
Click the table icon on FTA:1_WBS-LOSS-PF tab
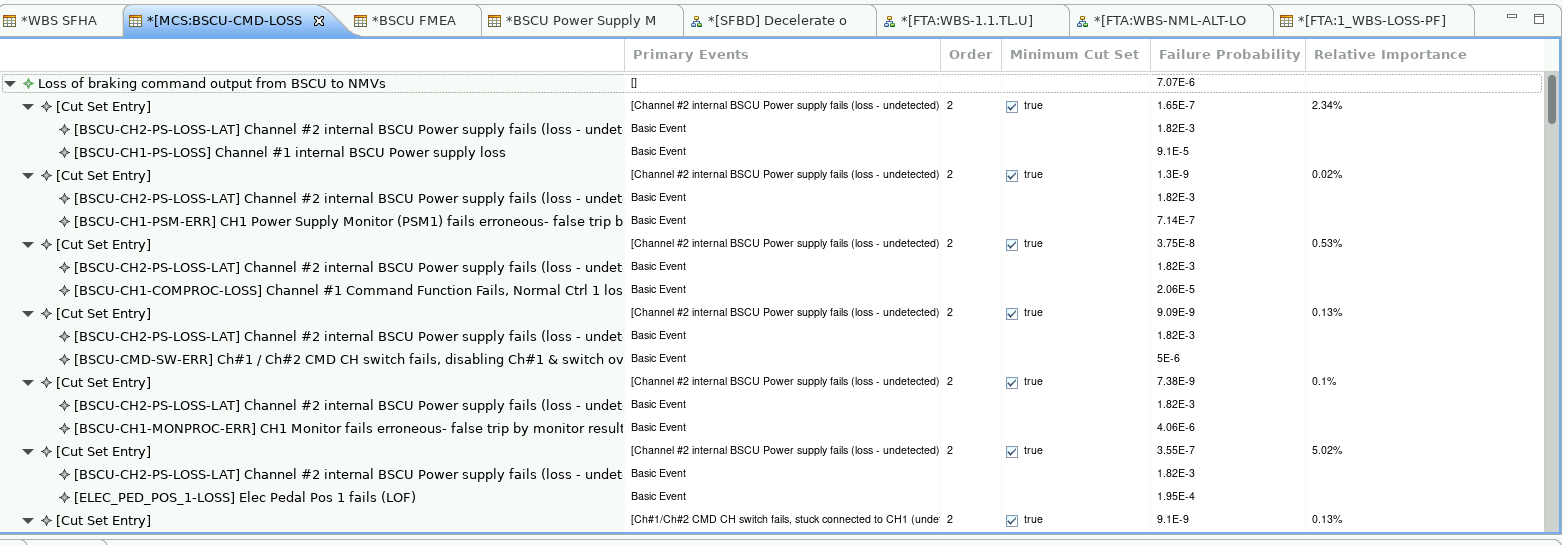click(x=1287, y=21)
